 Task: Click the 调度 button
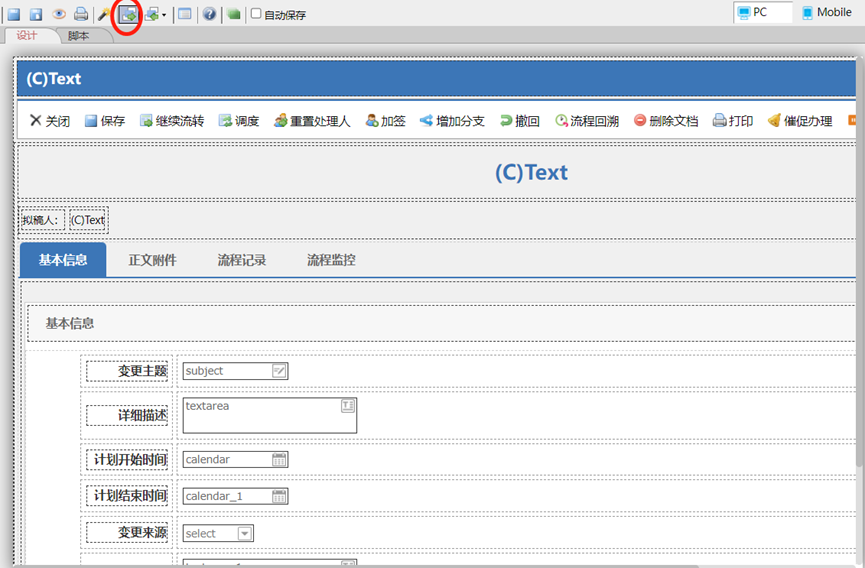[239, 121]
